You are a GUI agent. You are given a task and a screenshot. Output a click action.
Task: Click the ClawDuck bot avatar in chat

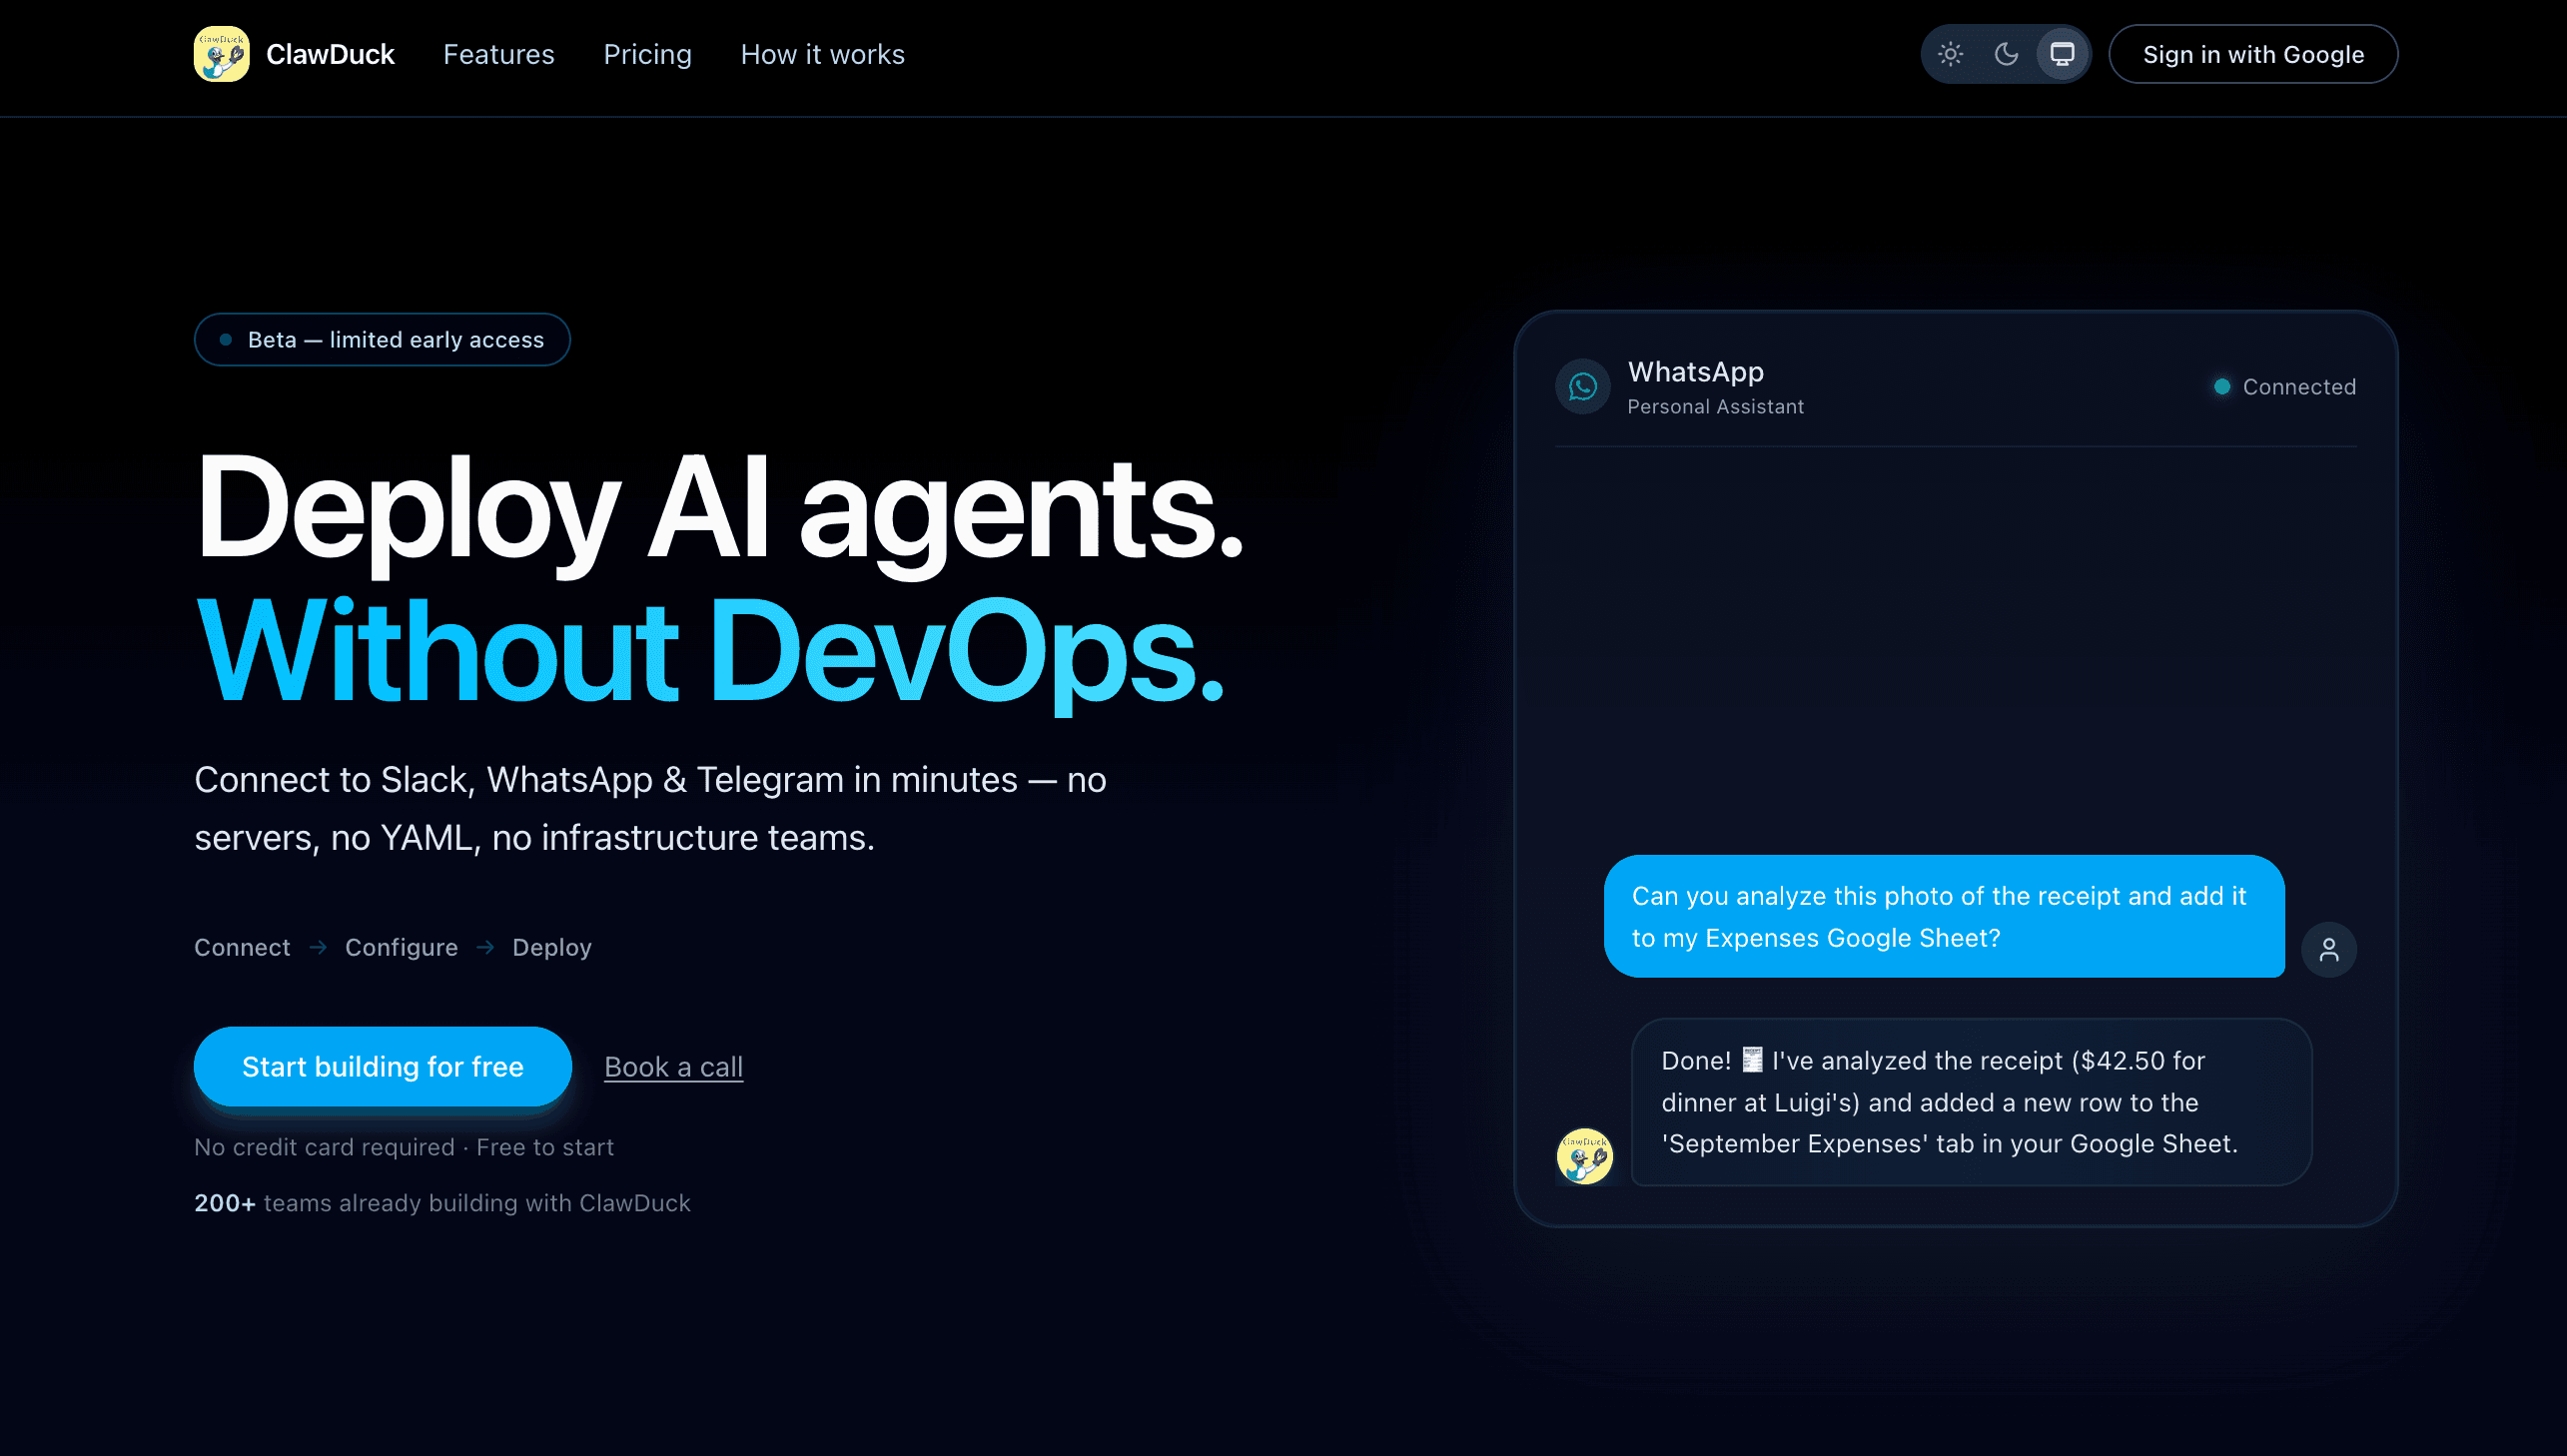[1584, 1156]
